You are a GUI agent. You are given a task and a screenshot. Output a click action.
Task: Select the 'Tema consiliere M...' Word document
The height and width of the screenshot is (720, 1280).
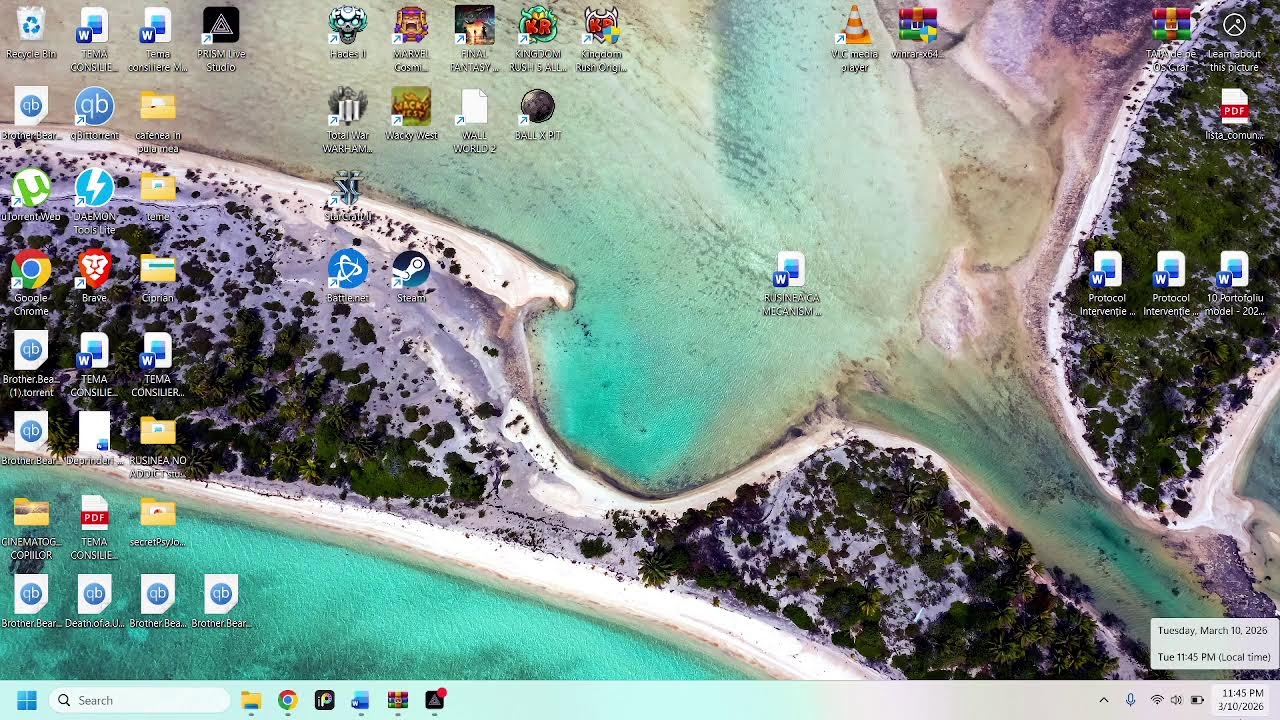158,39
